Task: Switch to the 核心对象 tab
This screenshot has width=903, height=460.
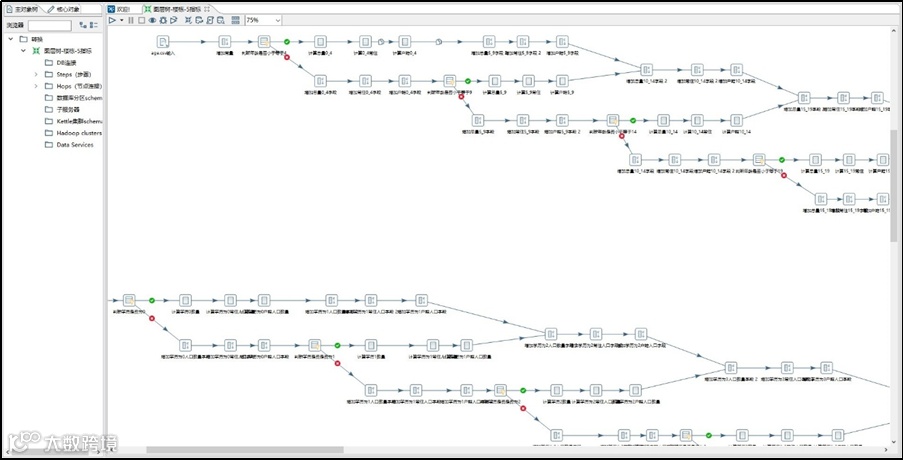Action: [x=63, y=9]
